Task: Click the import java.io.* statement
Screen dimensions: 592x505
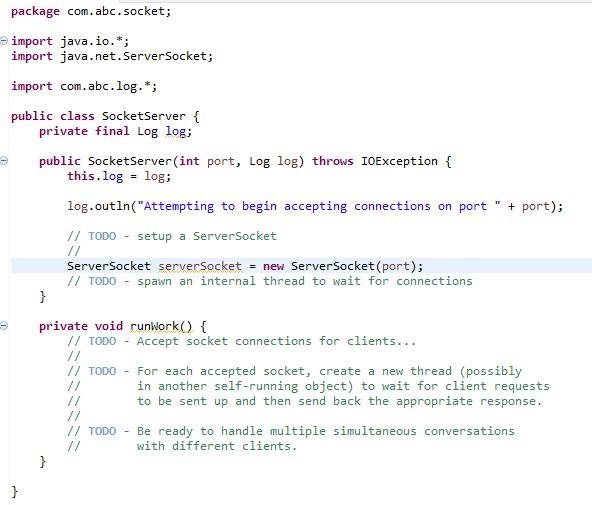Action: [70, 41]
